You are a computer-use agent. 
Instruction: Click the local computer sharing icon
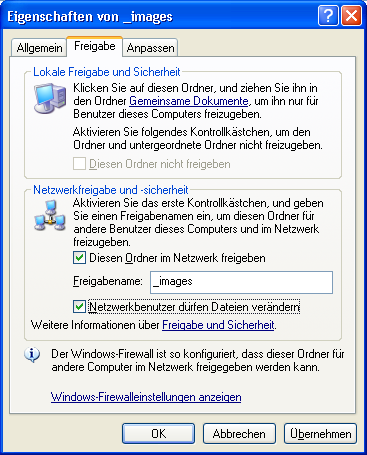(x=50, y=99)
